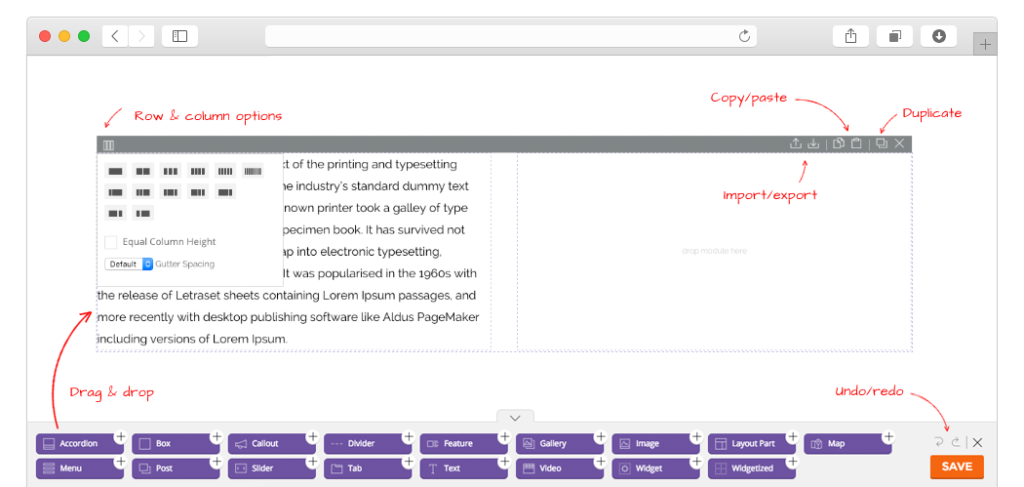Select the Callout module

click(x=271, y=444)
